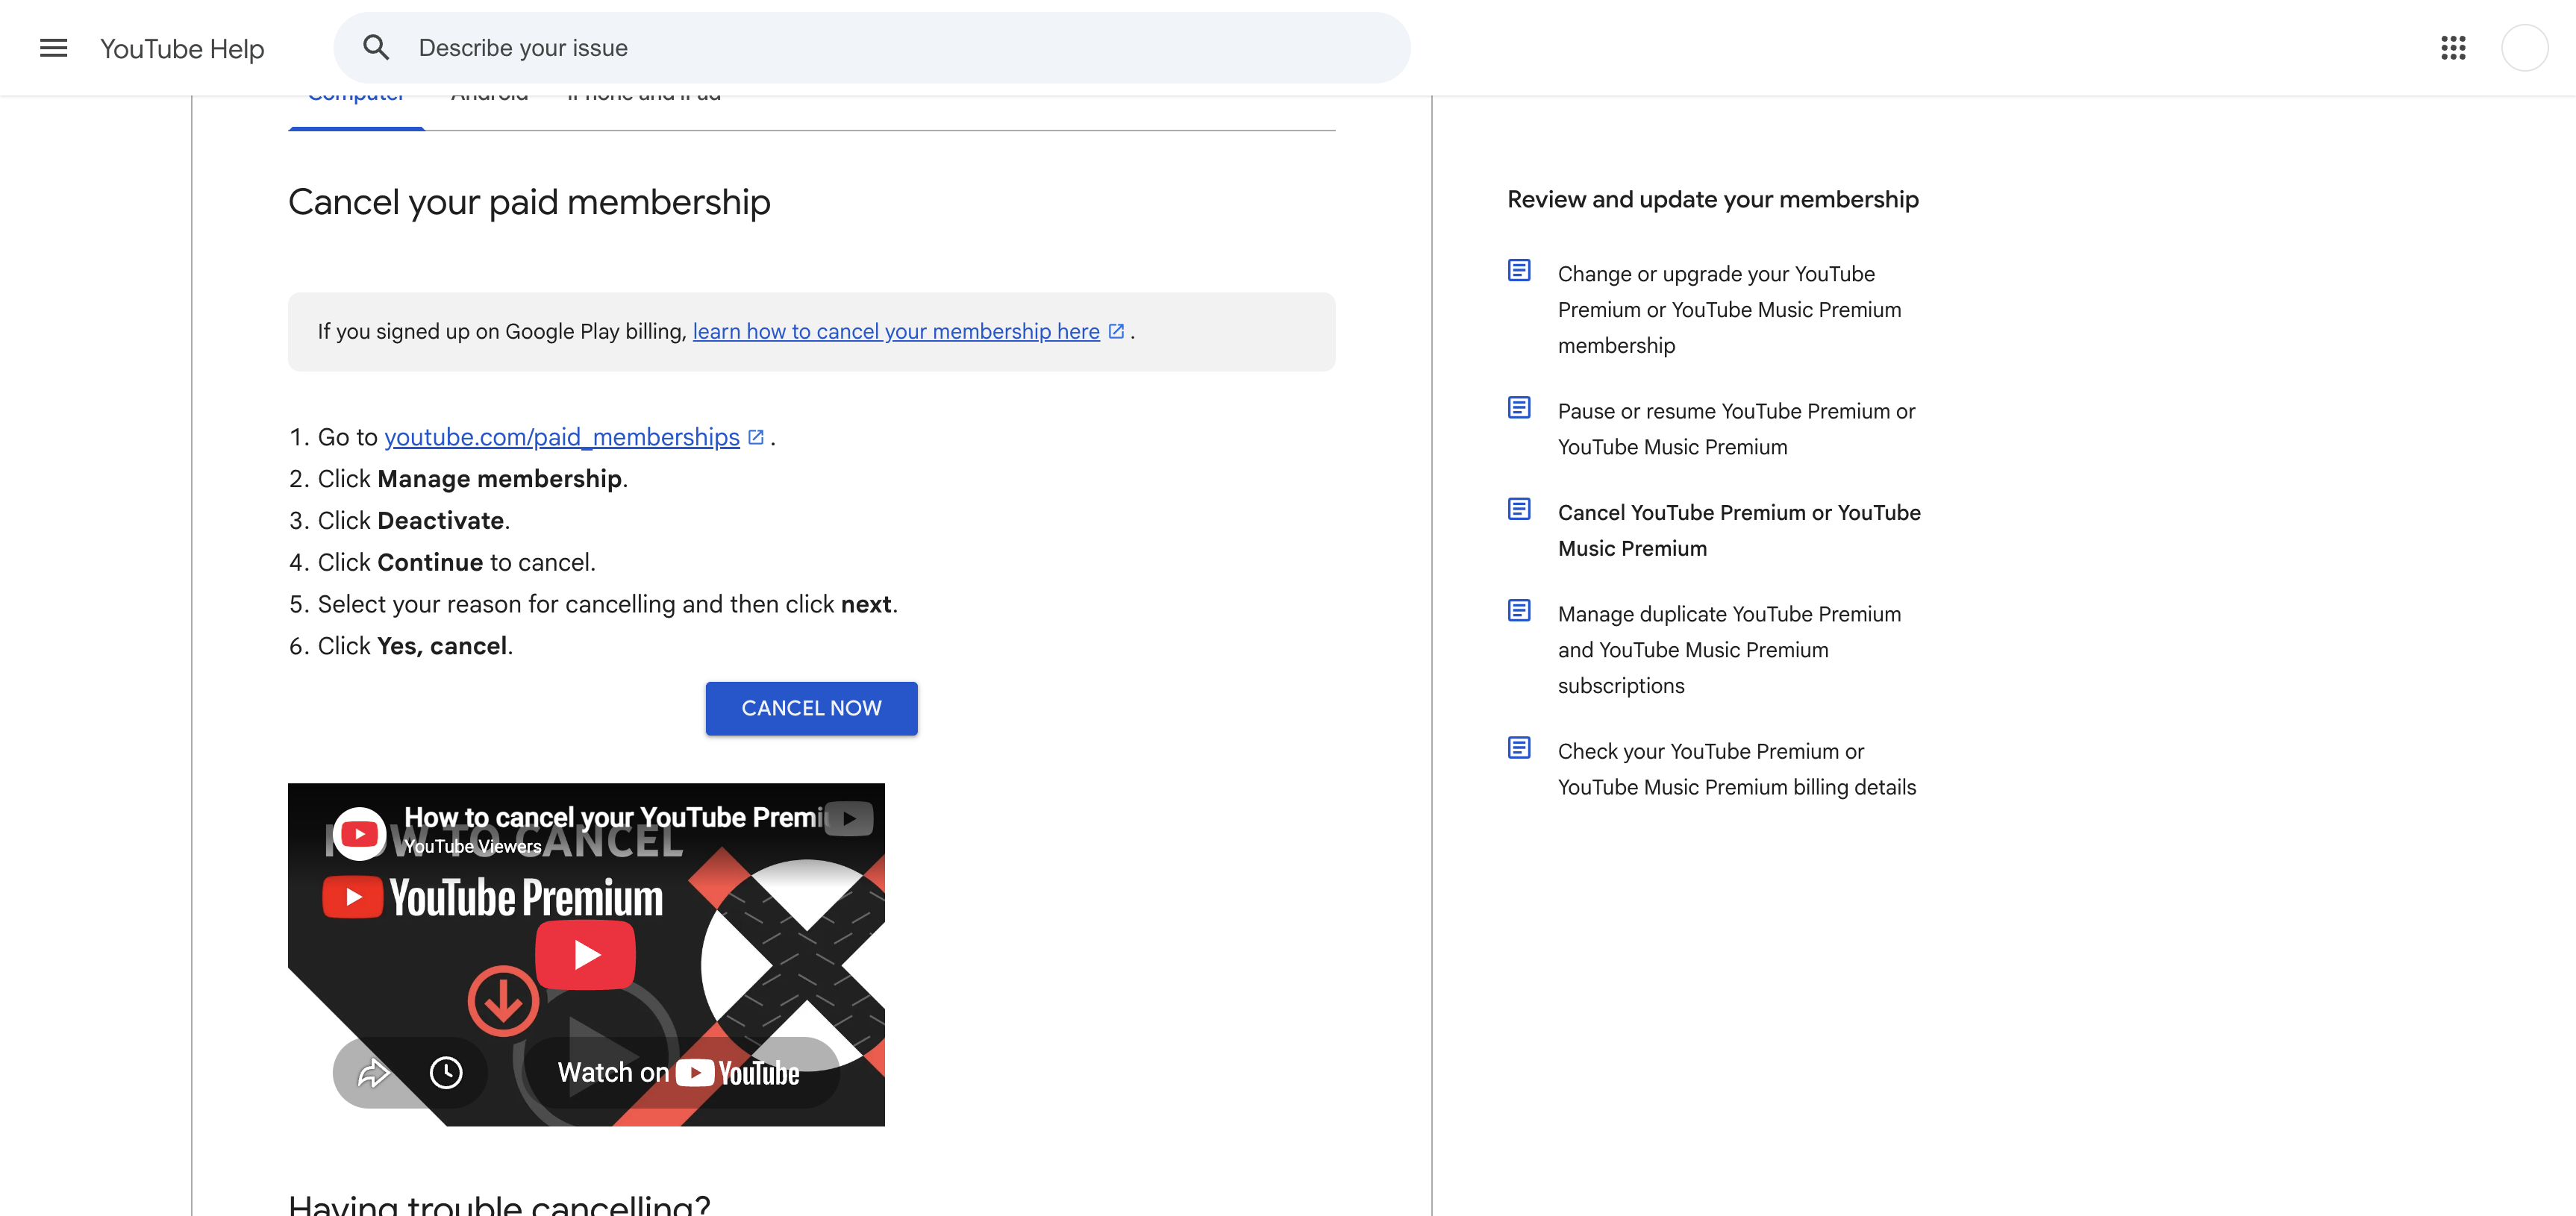
Task: Open Cancel YouTube Premium or Music Premium article
Action: coord(1739,530)
